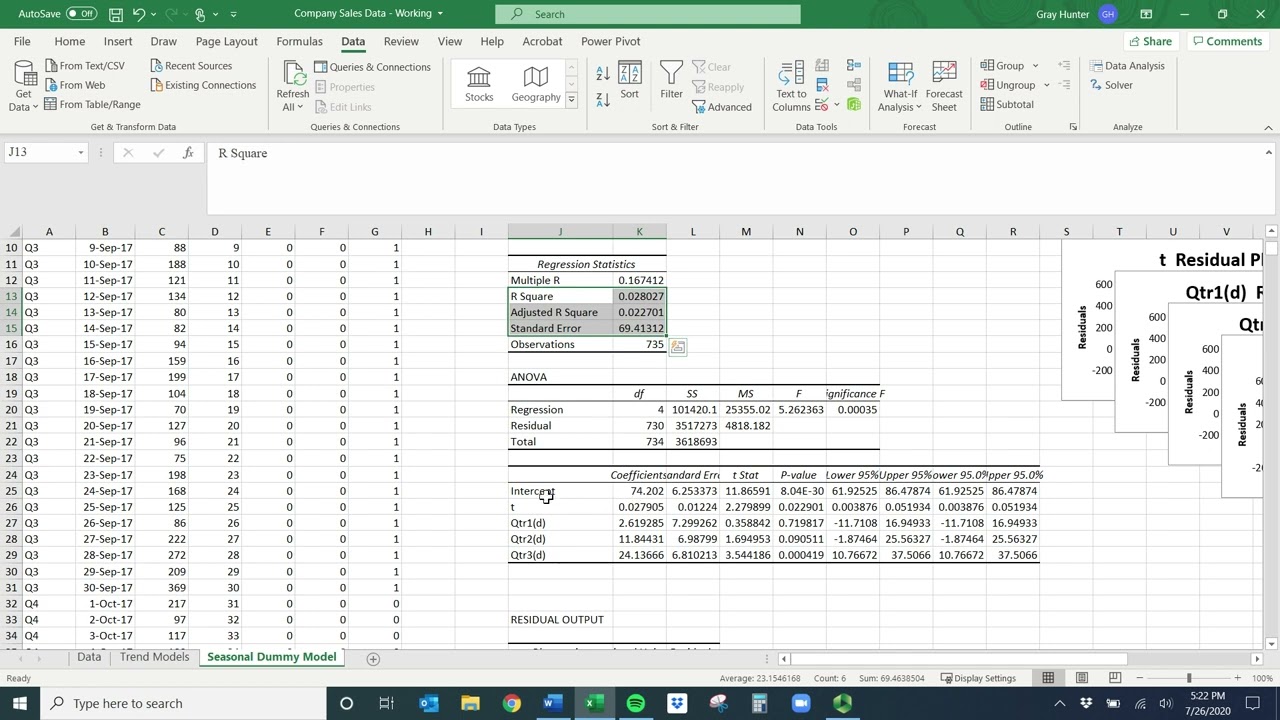The width and height of the screenshot is (1280, 720).
Task: Open the Sort dialog
Action: click(629, 81)
